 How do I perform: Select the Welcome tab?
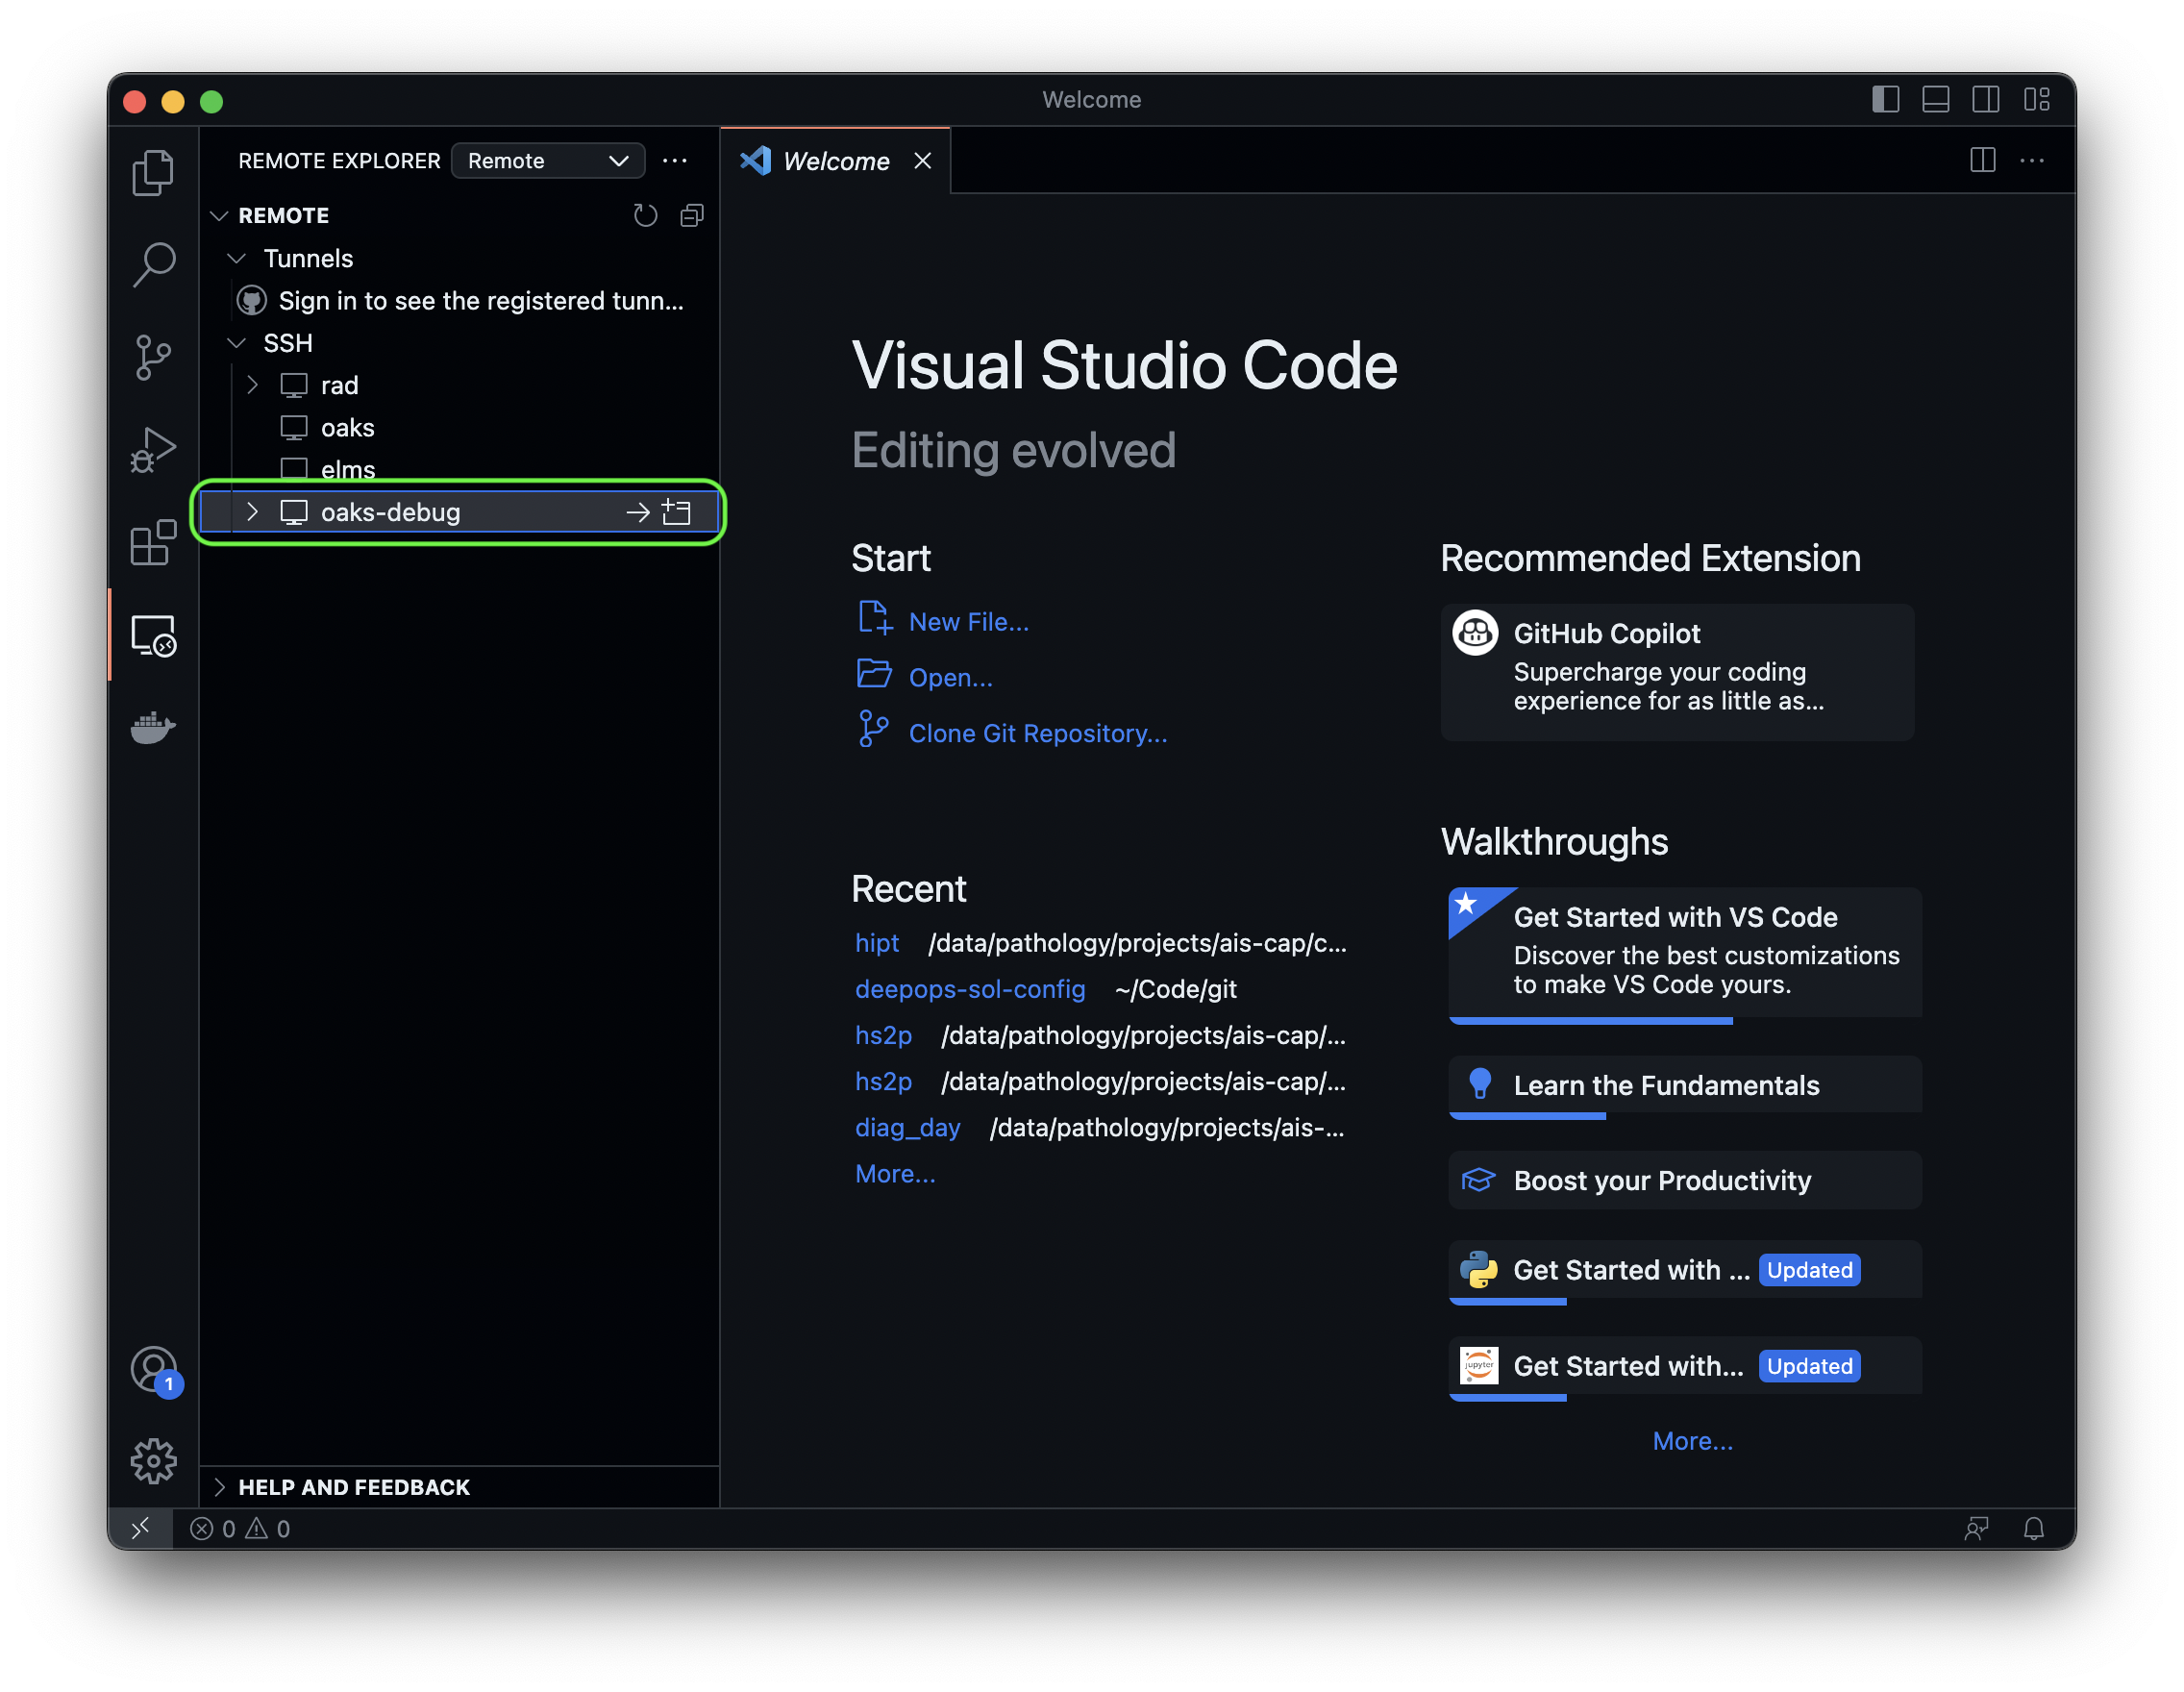point(836,160)
